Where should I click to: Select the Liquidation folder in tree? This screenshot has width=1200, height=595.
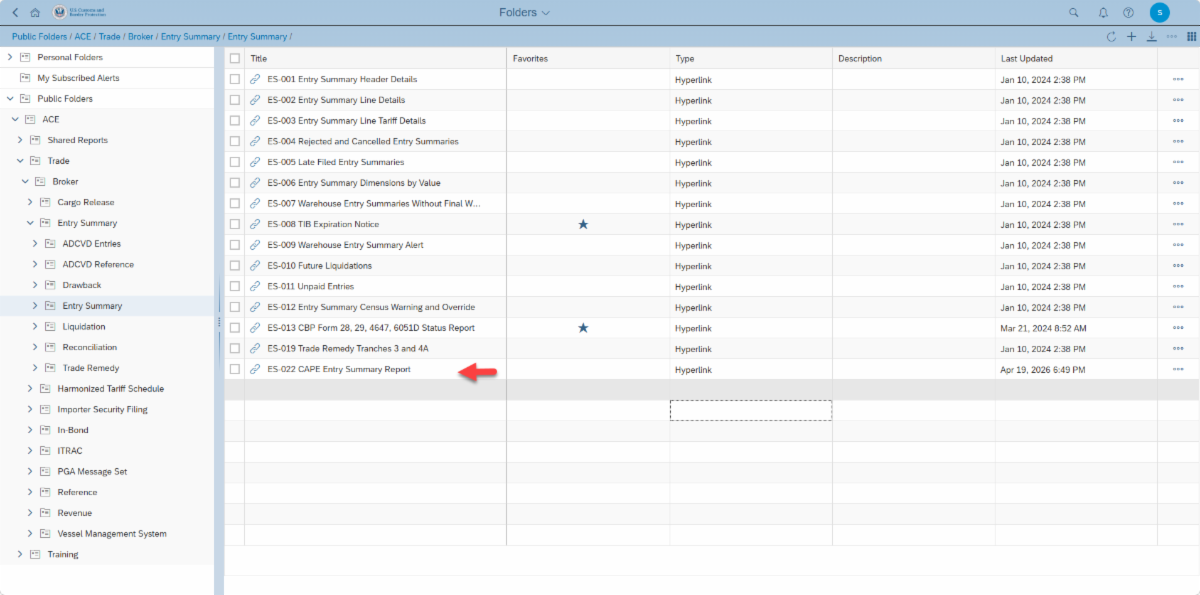tap(83, 327)
